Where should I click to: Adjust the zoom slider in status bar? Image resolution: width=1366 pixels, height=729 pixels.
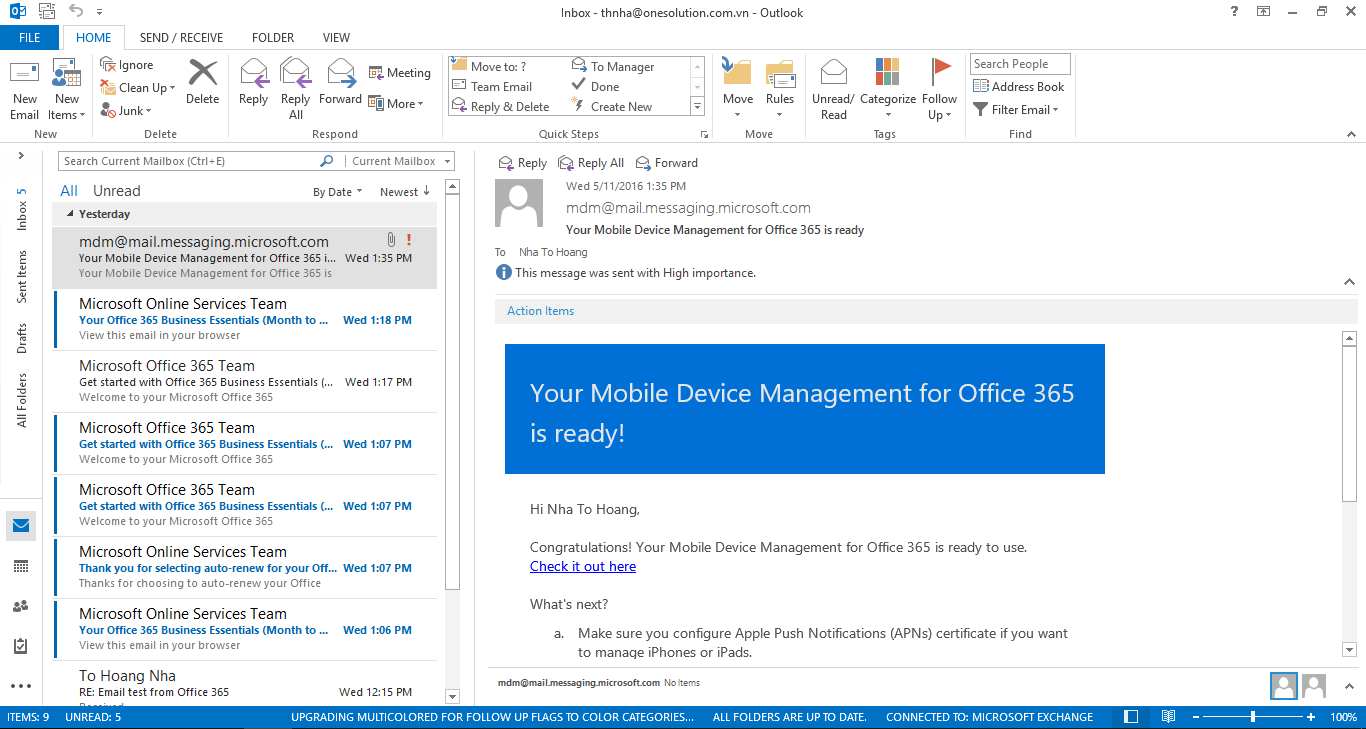click(1253, 717)
